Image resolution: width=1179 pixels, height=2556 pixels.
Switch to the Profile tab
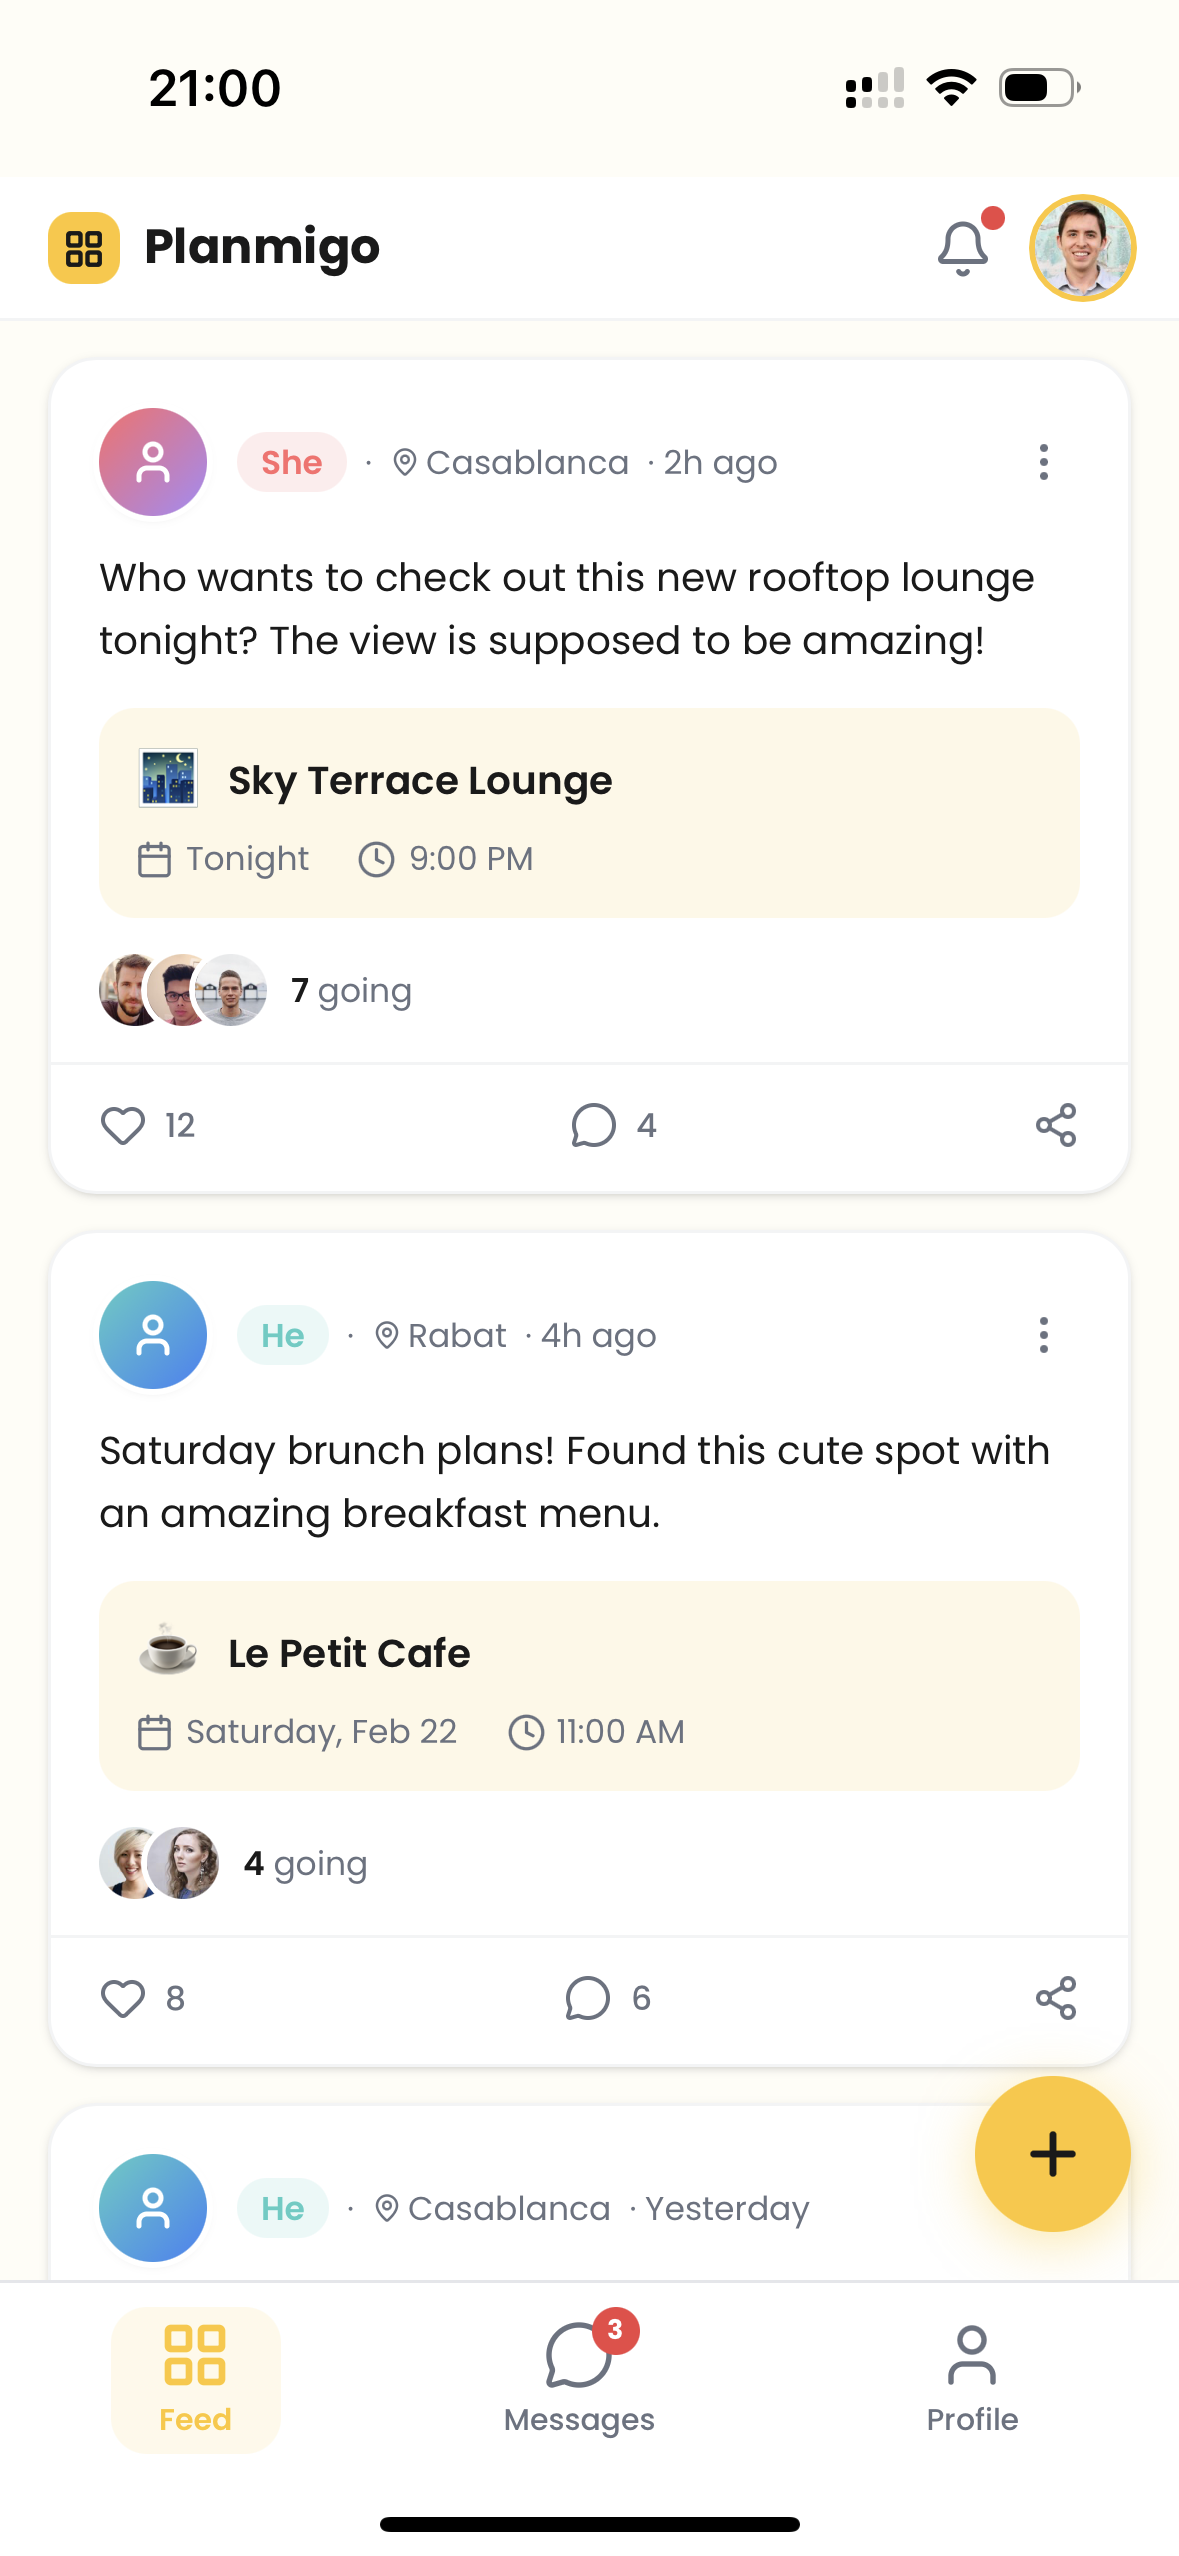point(971,2380)
